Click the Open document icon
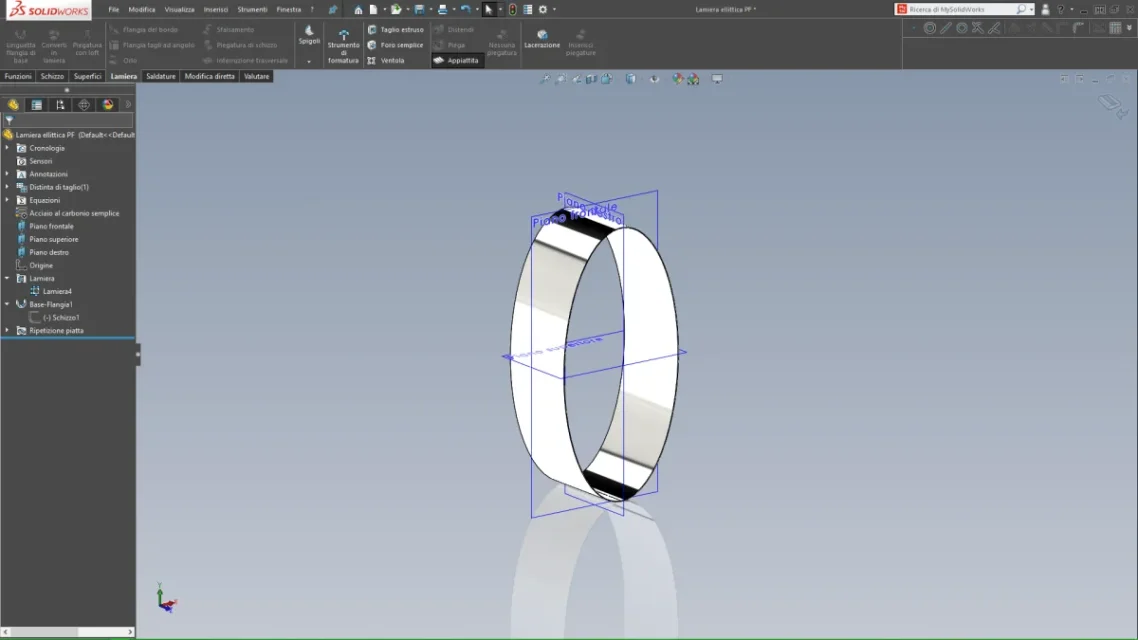The width and height of the screenshot is (1138, 640). [396, 9]
